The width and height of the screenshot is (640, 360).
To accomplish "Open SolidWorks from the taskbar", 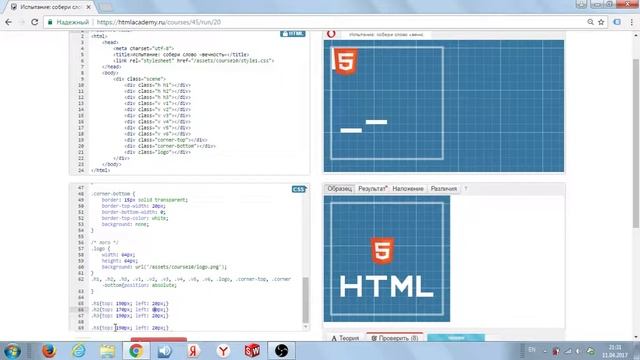I will click(252, 351).
